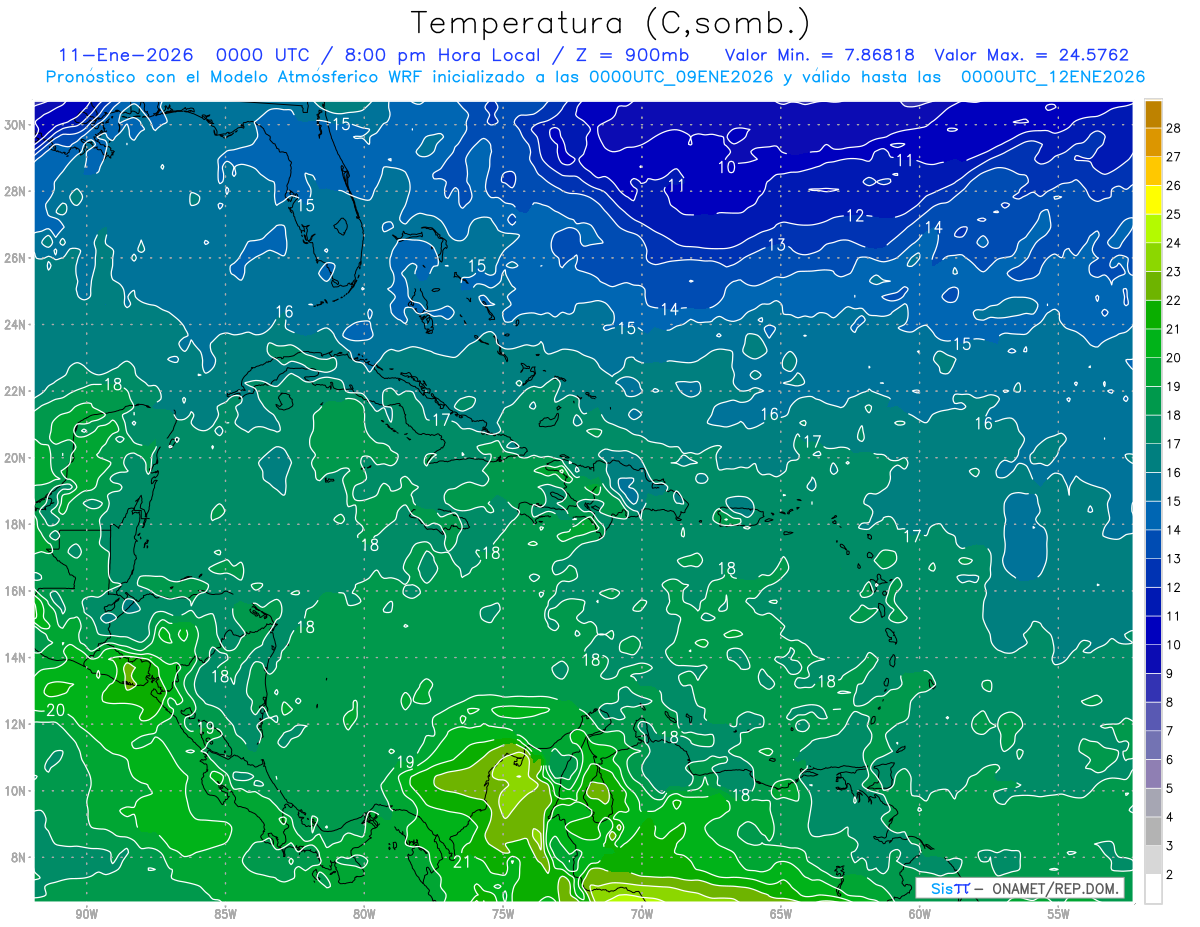Click the '20' contour label near Central America
The image size is (1200, 927).
tap(55, 710)
